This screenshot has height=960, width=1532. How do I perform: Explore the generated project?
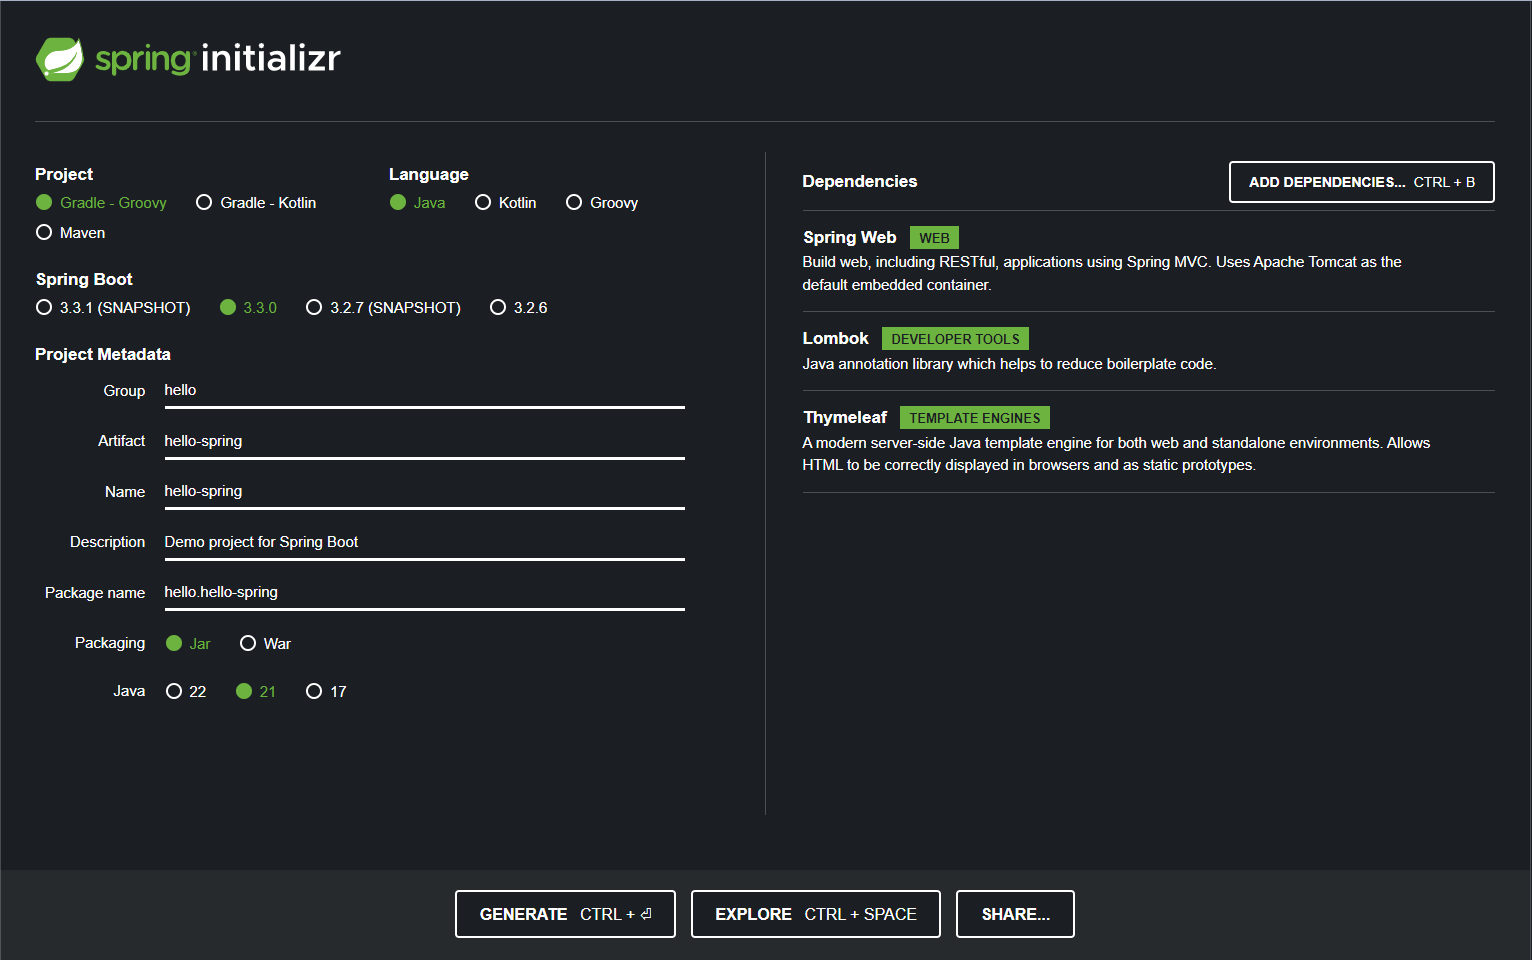point(815,914)
